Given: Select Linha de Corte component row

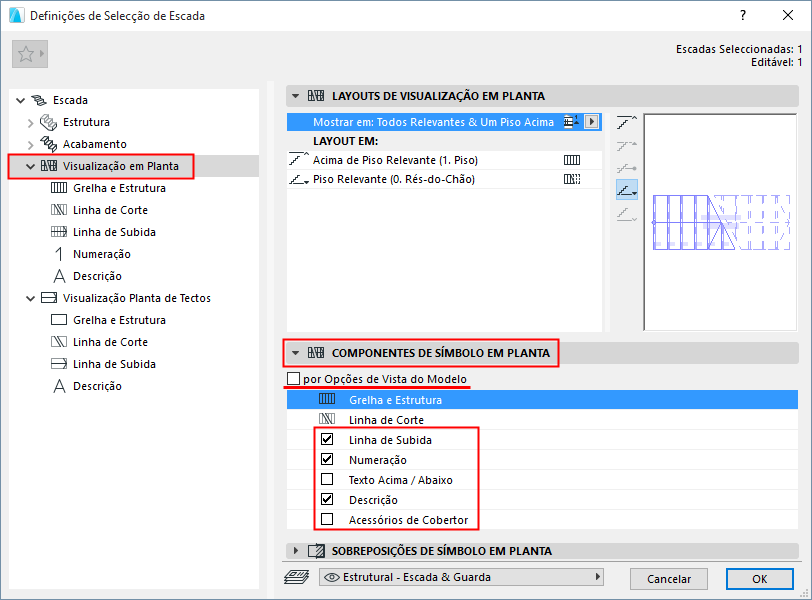Looking at the screenshot, I should (542, 420).
